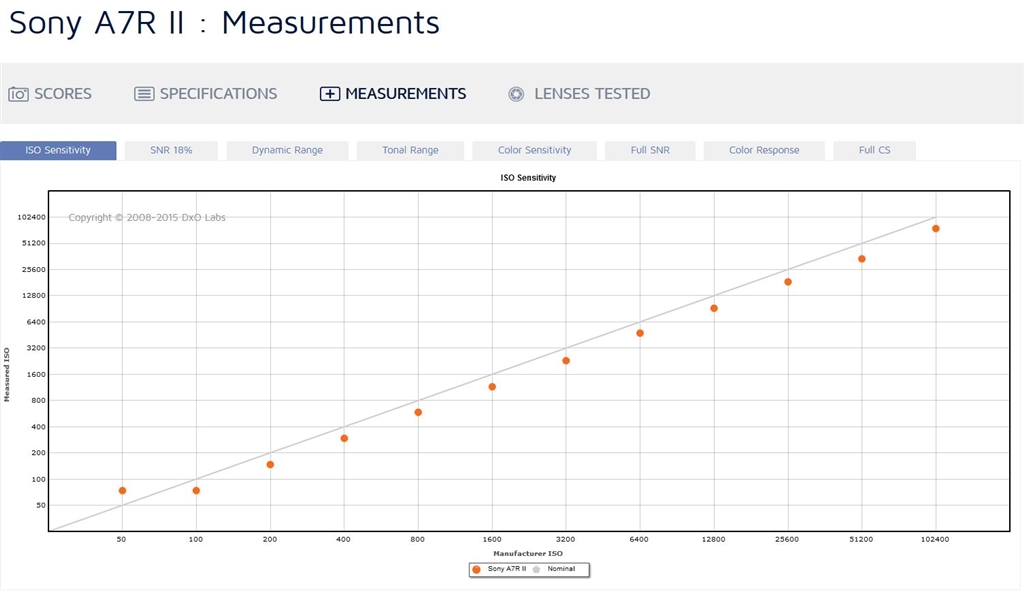Click the data point at manufacturer ISO 400
Screen dimensions: 1024x598
(344, 439)
